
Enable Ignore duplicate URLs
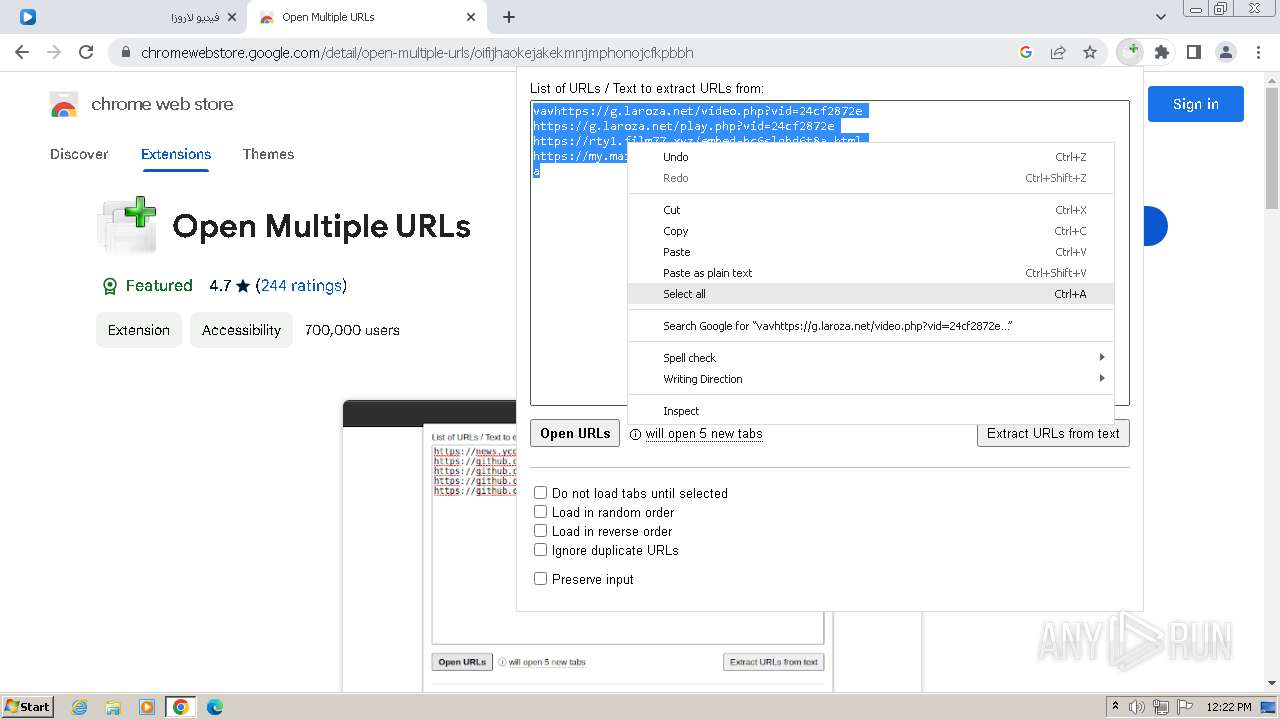540,550
